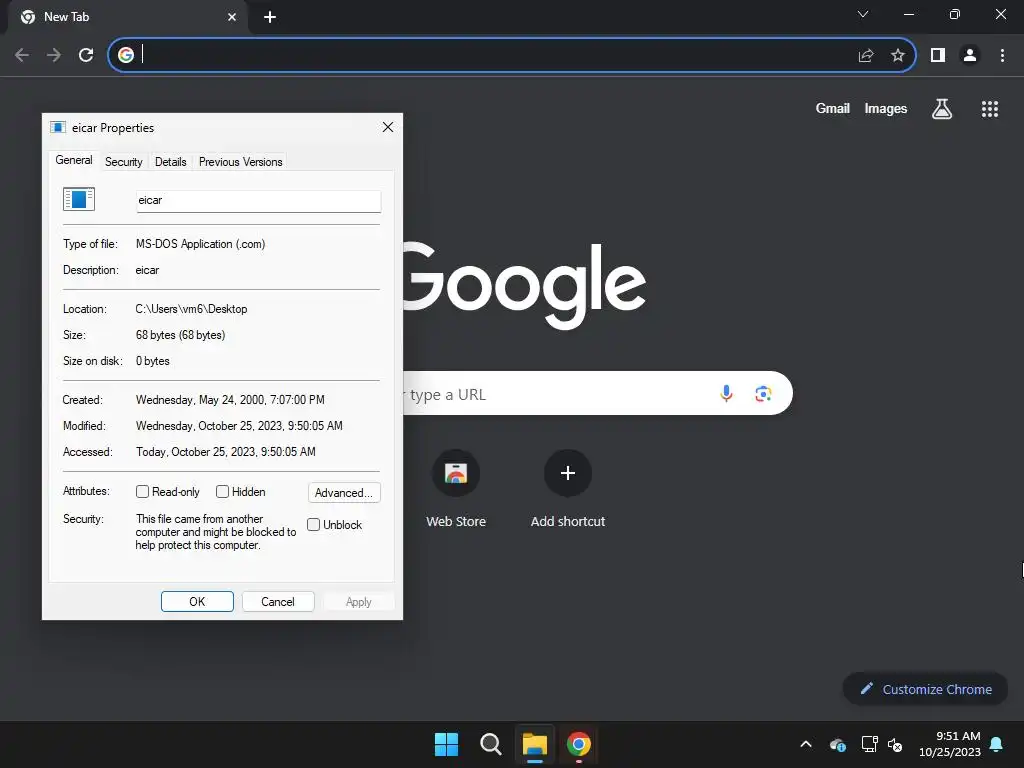The height and width of the screenshot is (768, 1024).
Task: Enable the Read-only attribute checkbox
Action: click(x=142, y=492)
